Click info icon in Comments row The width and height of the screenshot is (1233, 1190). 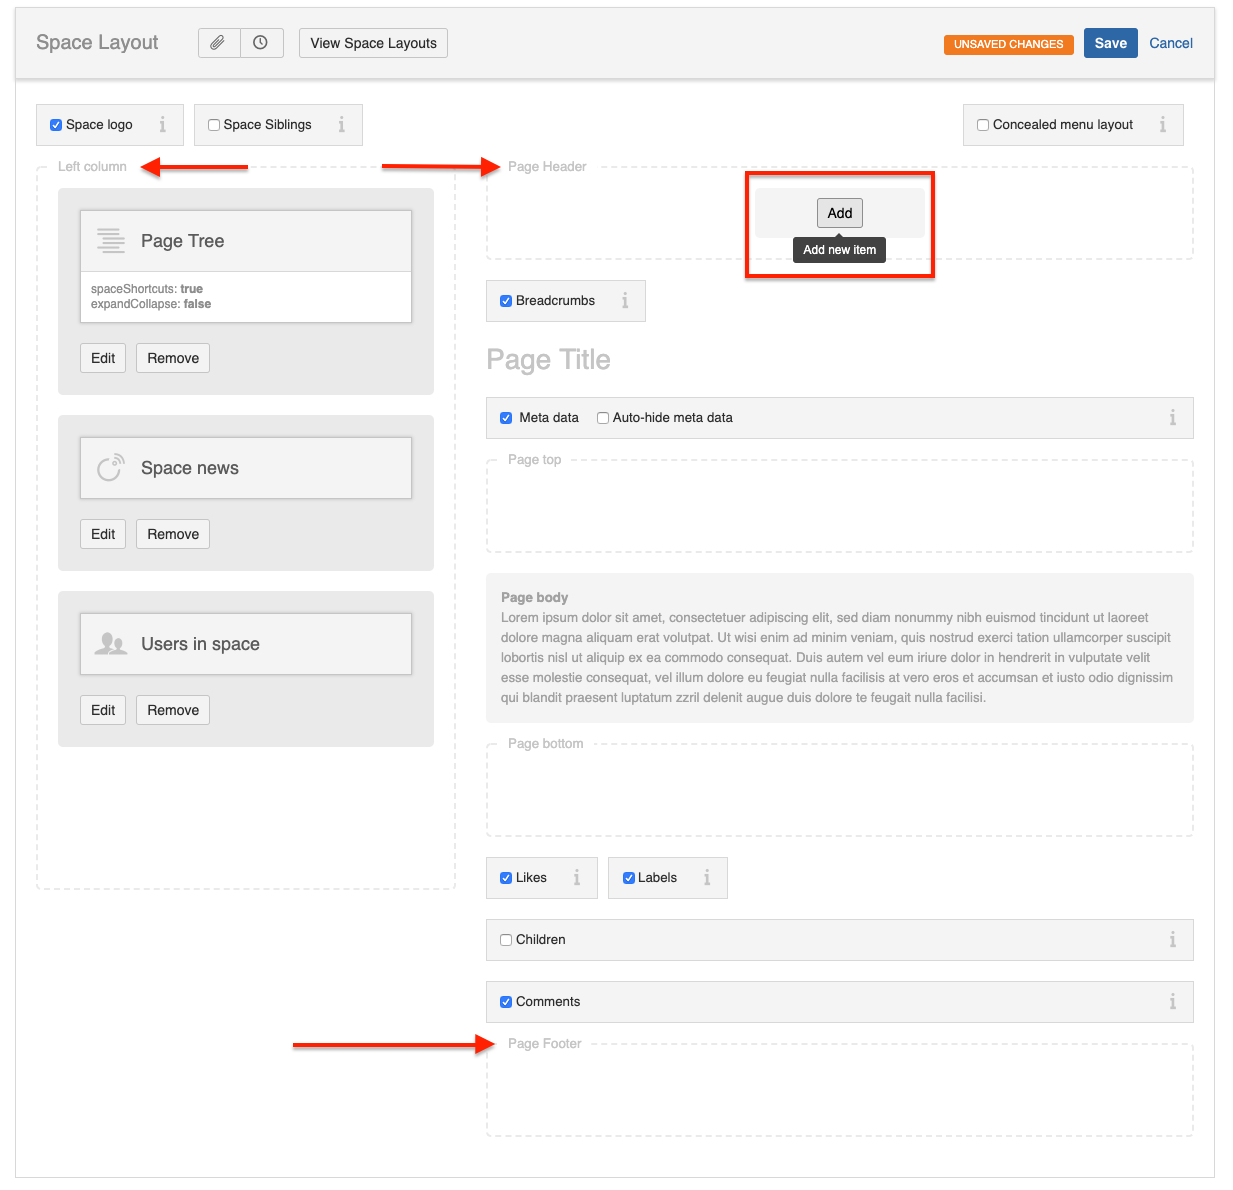tap(1172, 1002)
